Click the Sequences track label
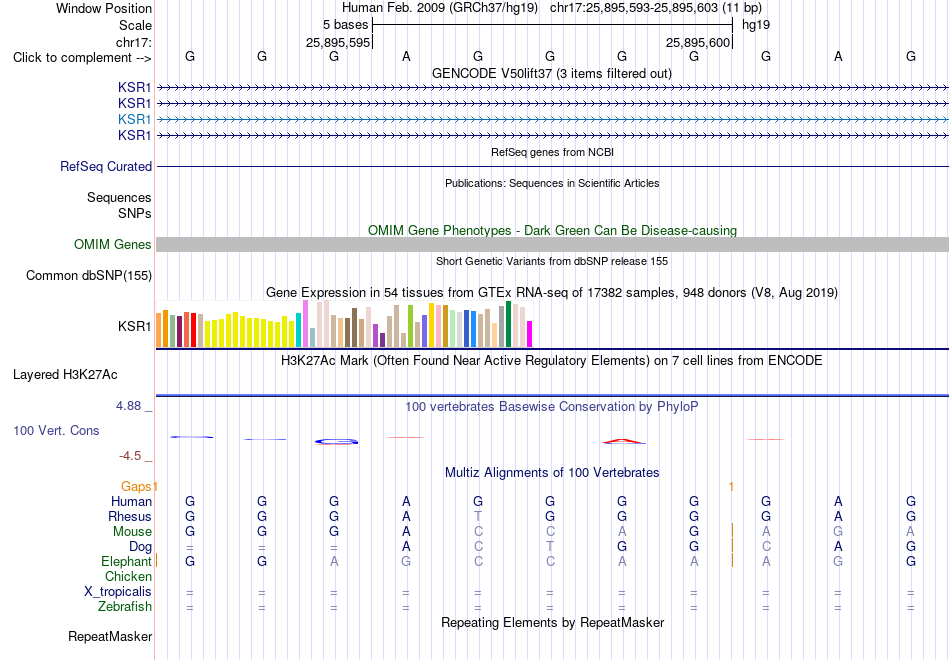The height and width of the screenshot is (660, 950). click(119, 198)
